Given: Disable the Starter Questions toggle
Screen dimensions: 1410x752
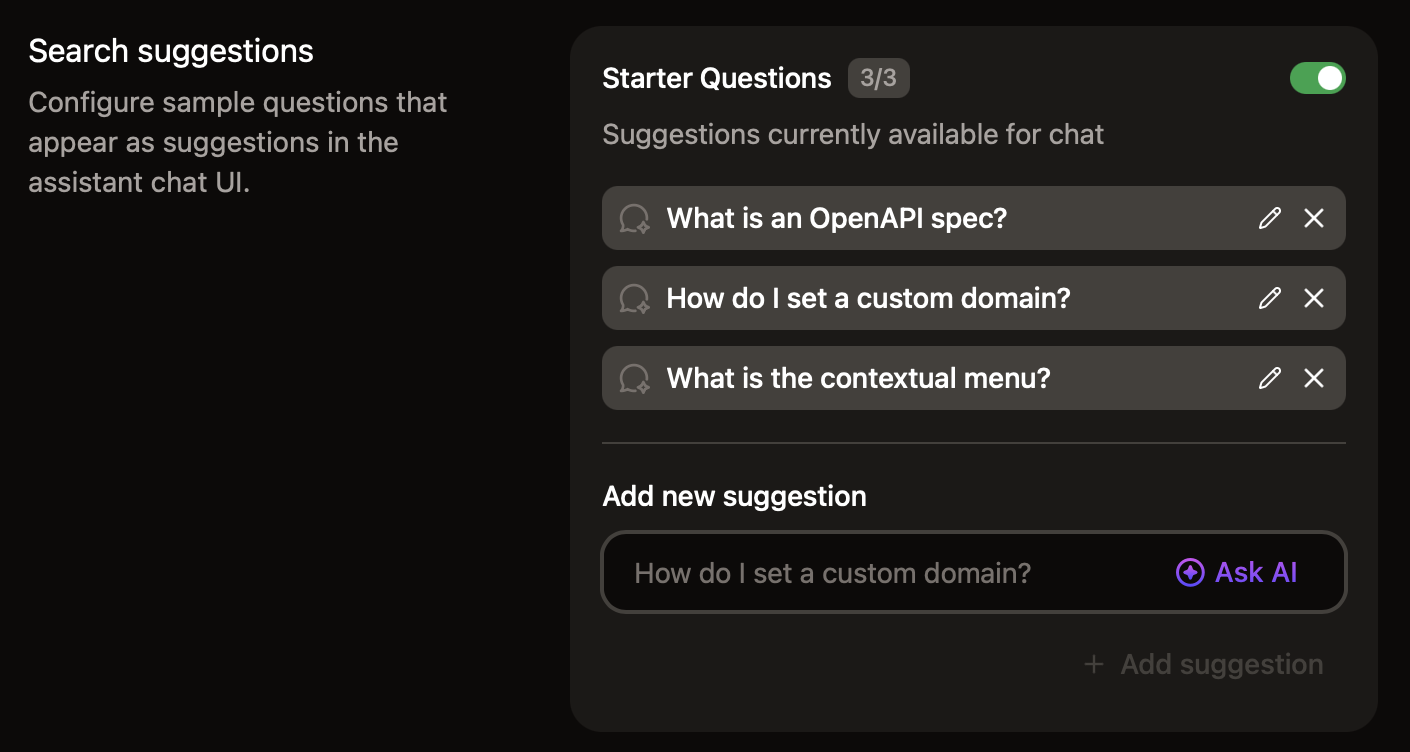Looking at the screenshot, I should (1318, 77).
